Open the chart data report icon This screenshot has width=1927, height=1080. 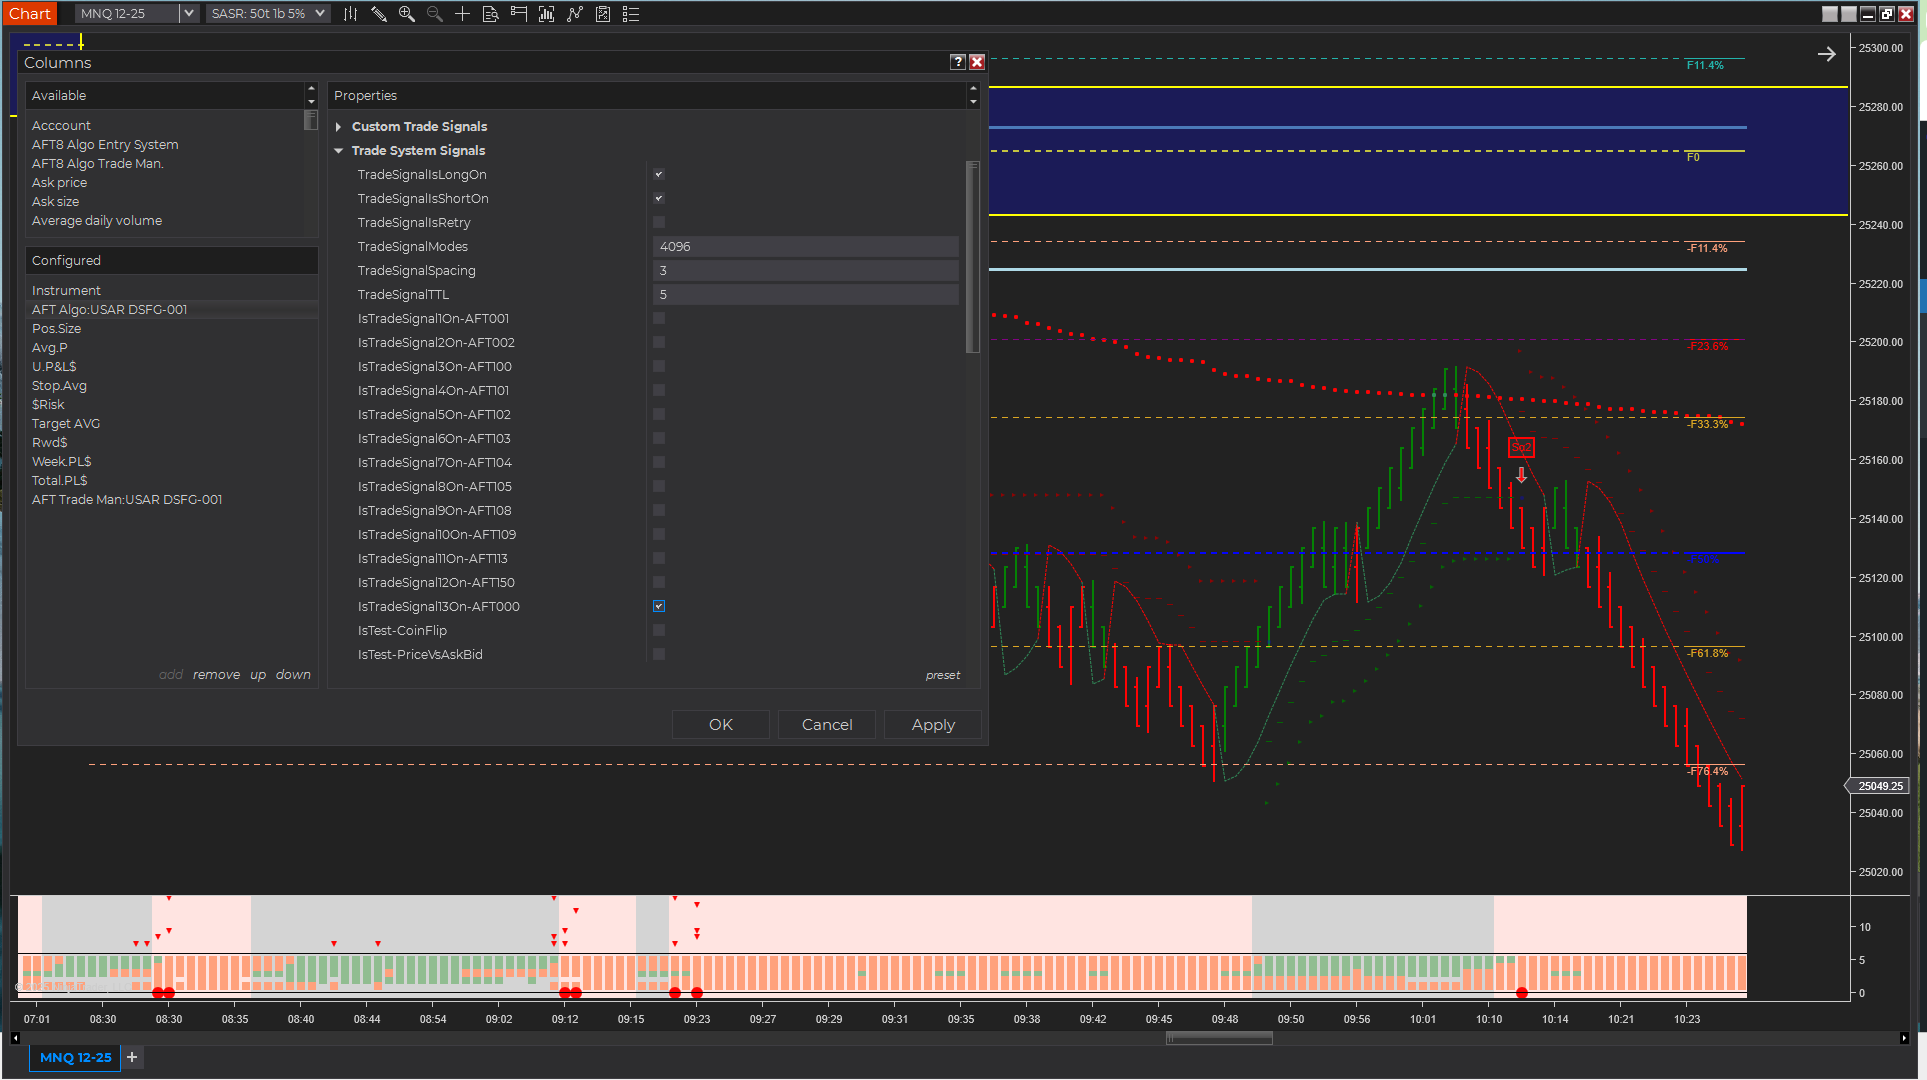click(x=490, y=14)
